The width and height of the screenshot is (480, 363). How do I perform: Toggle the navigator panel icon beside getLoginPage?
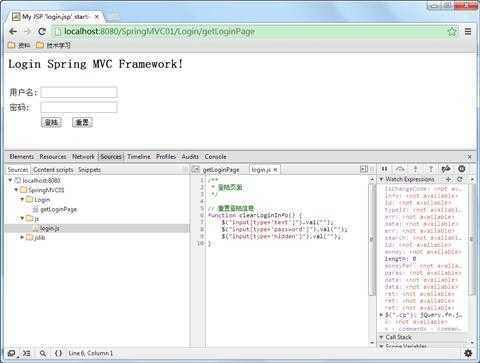[196, 169]
